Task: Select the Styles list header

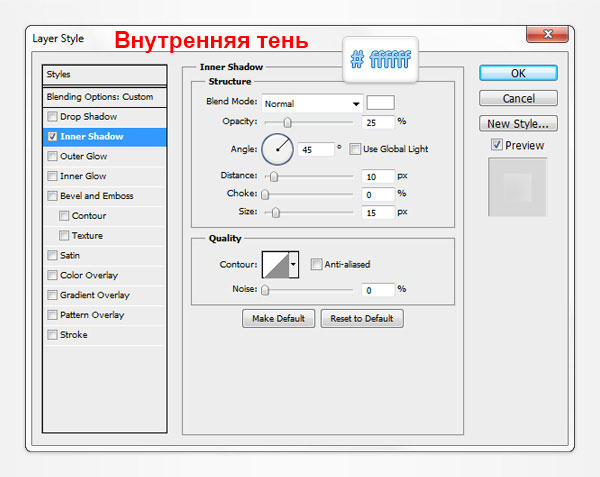Action: (x=104, y=74)
